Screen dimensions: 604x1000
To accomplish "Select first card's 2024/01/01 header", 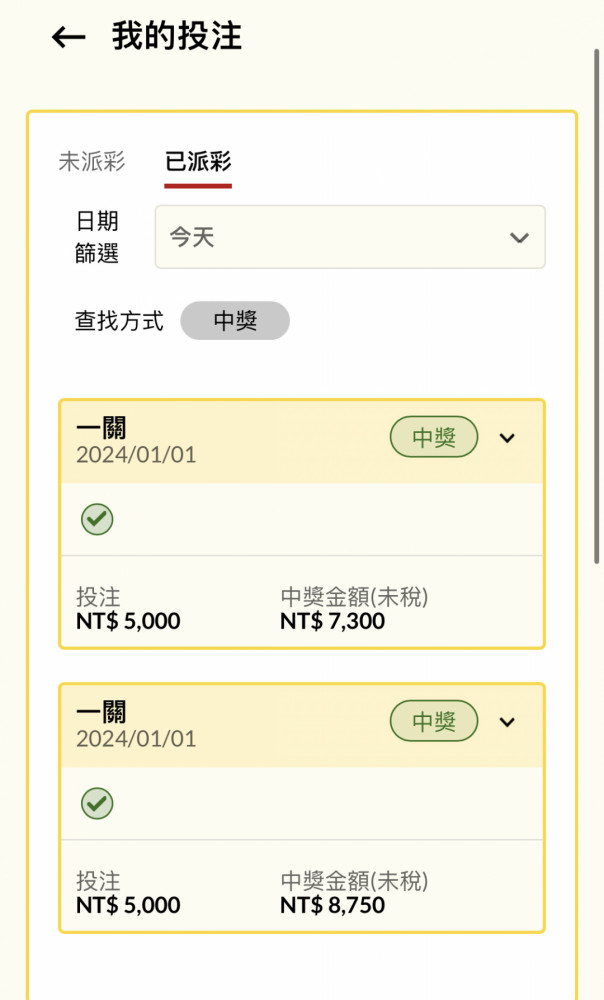I will [x=136, y=455].
